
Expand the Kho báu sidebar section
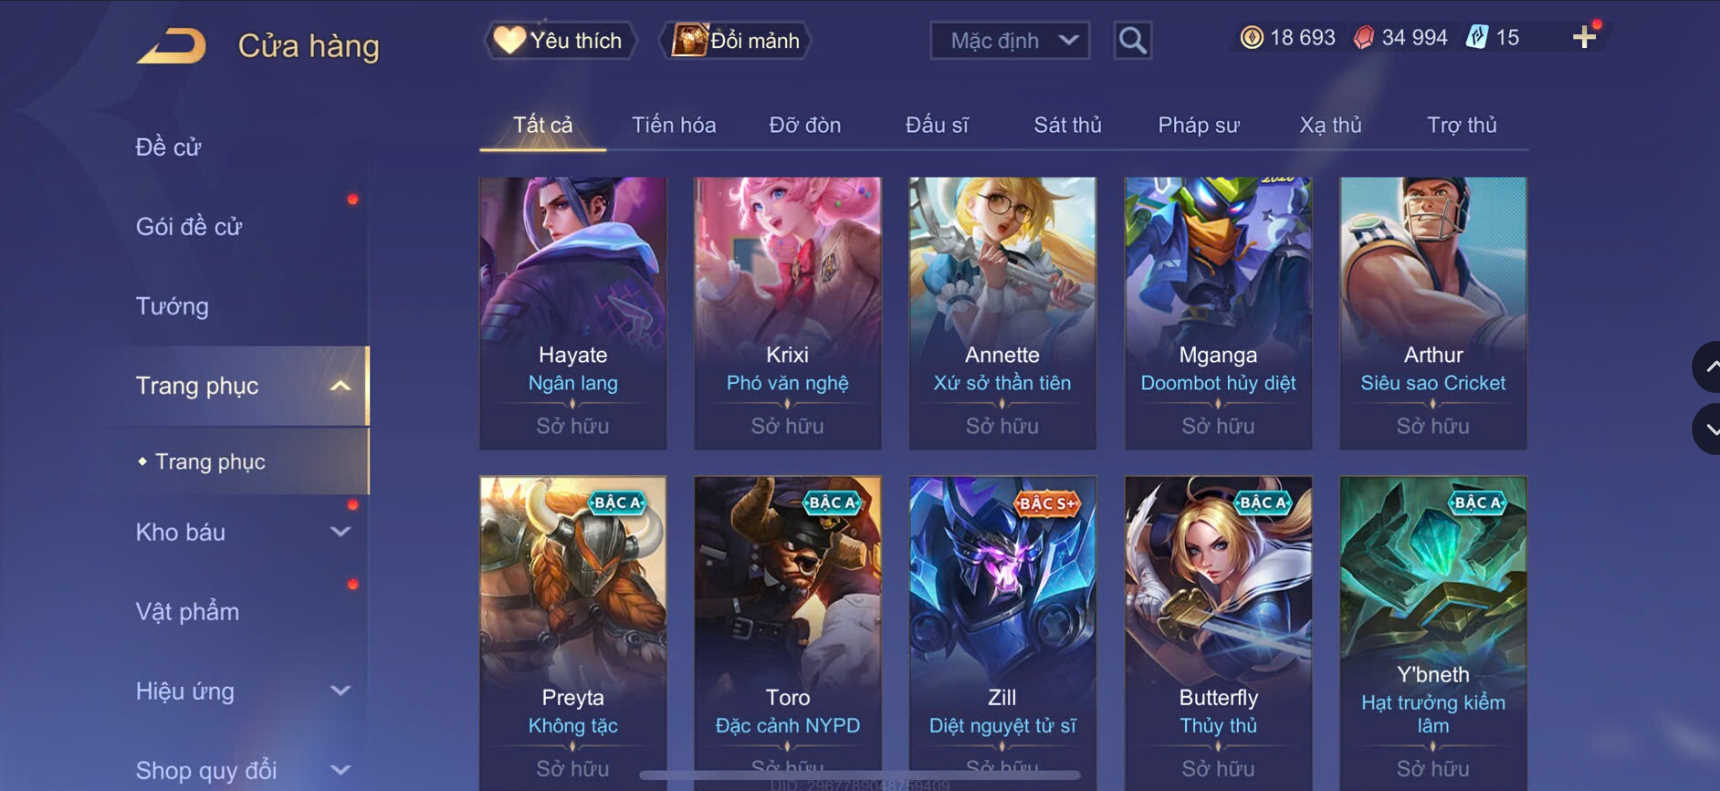pyautogui.click(x=340, y=532)
